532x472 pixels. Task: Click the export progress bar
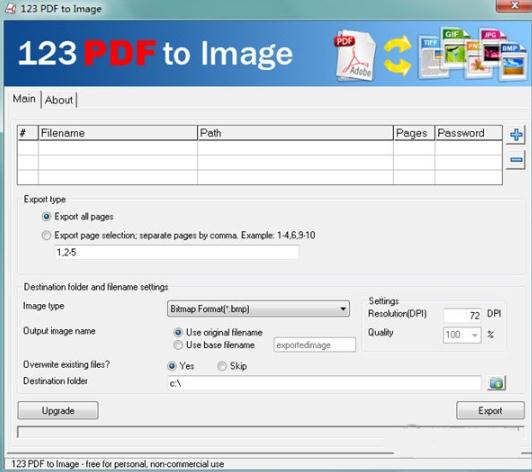(271, 432)
